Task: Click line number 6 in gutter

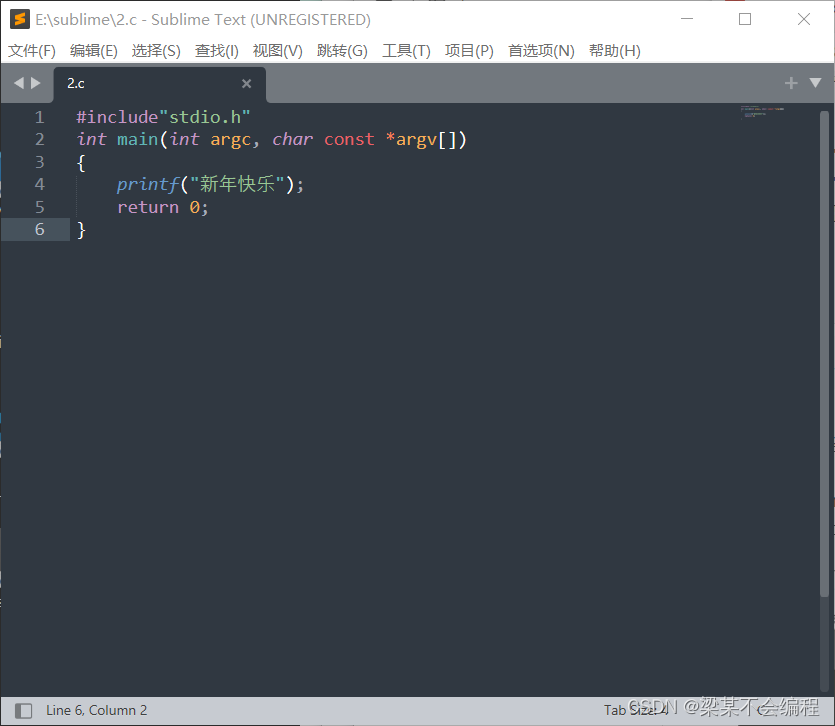Action: point(39,229)
